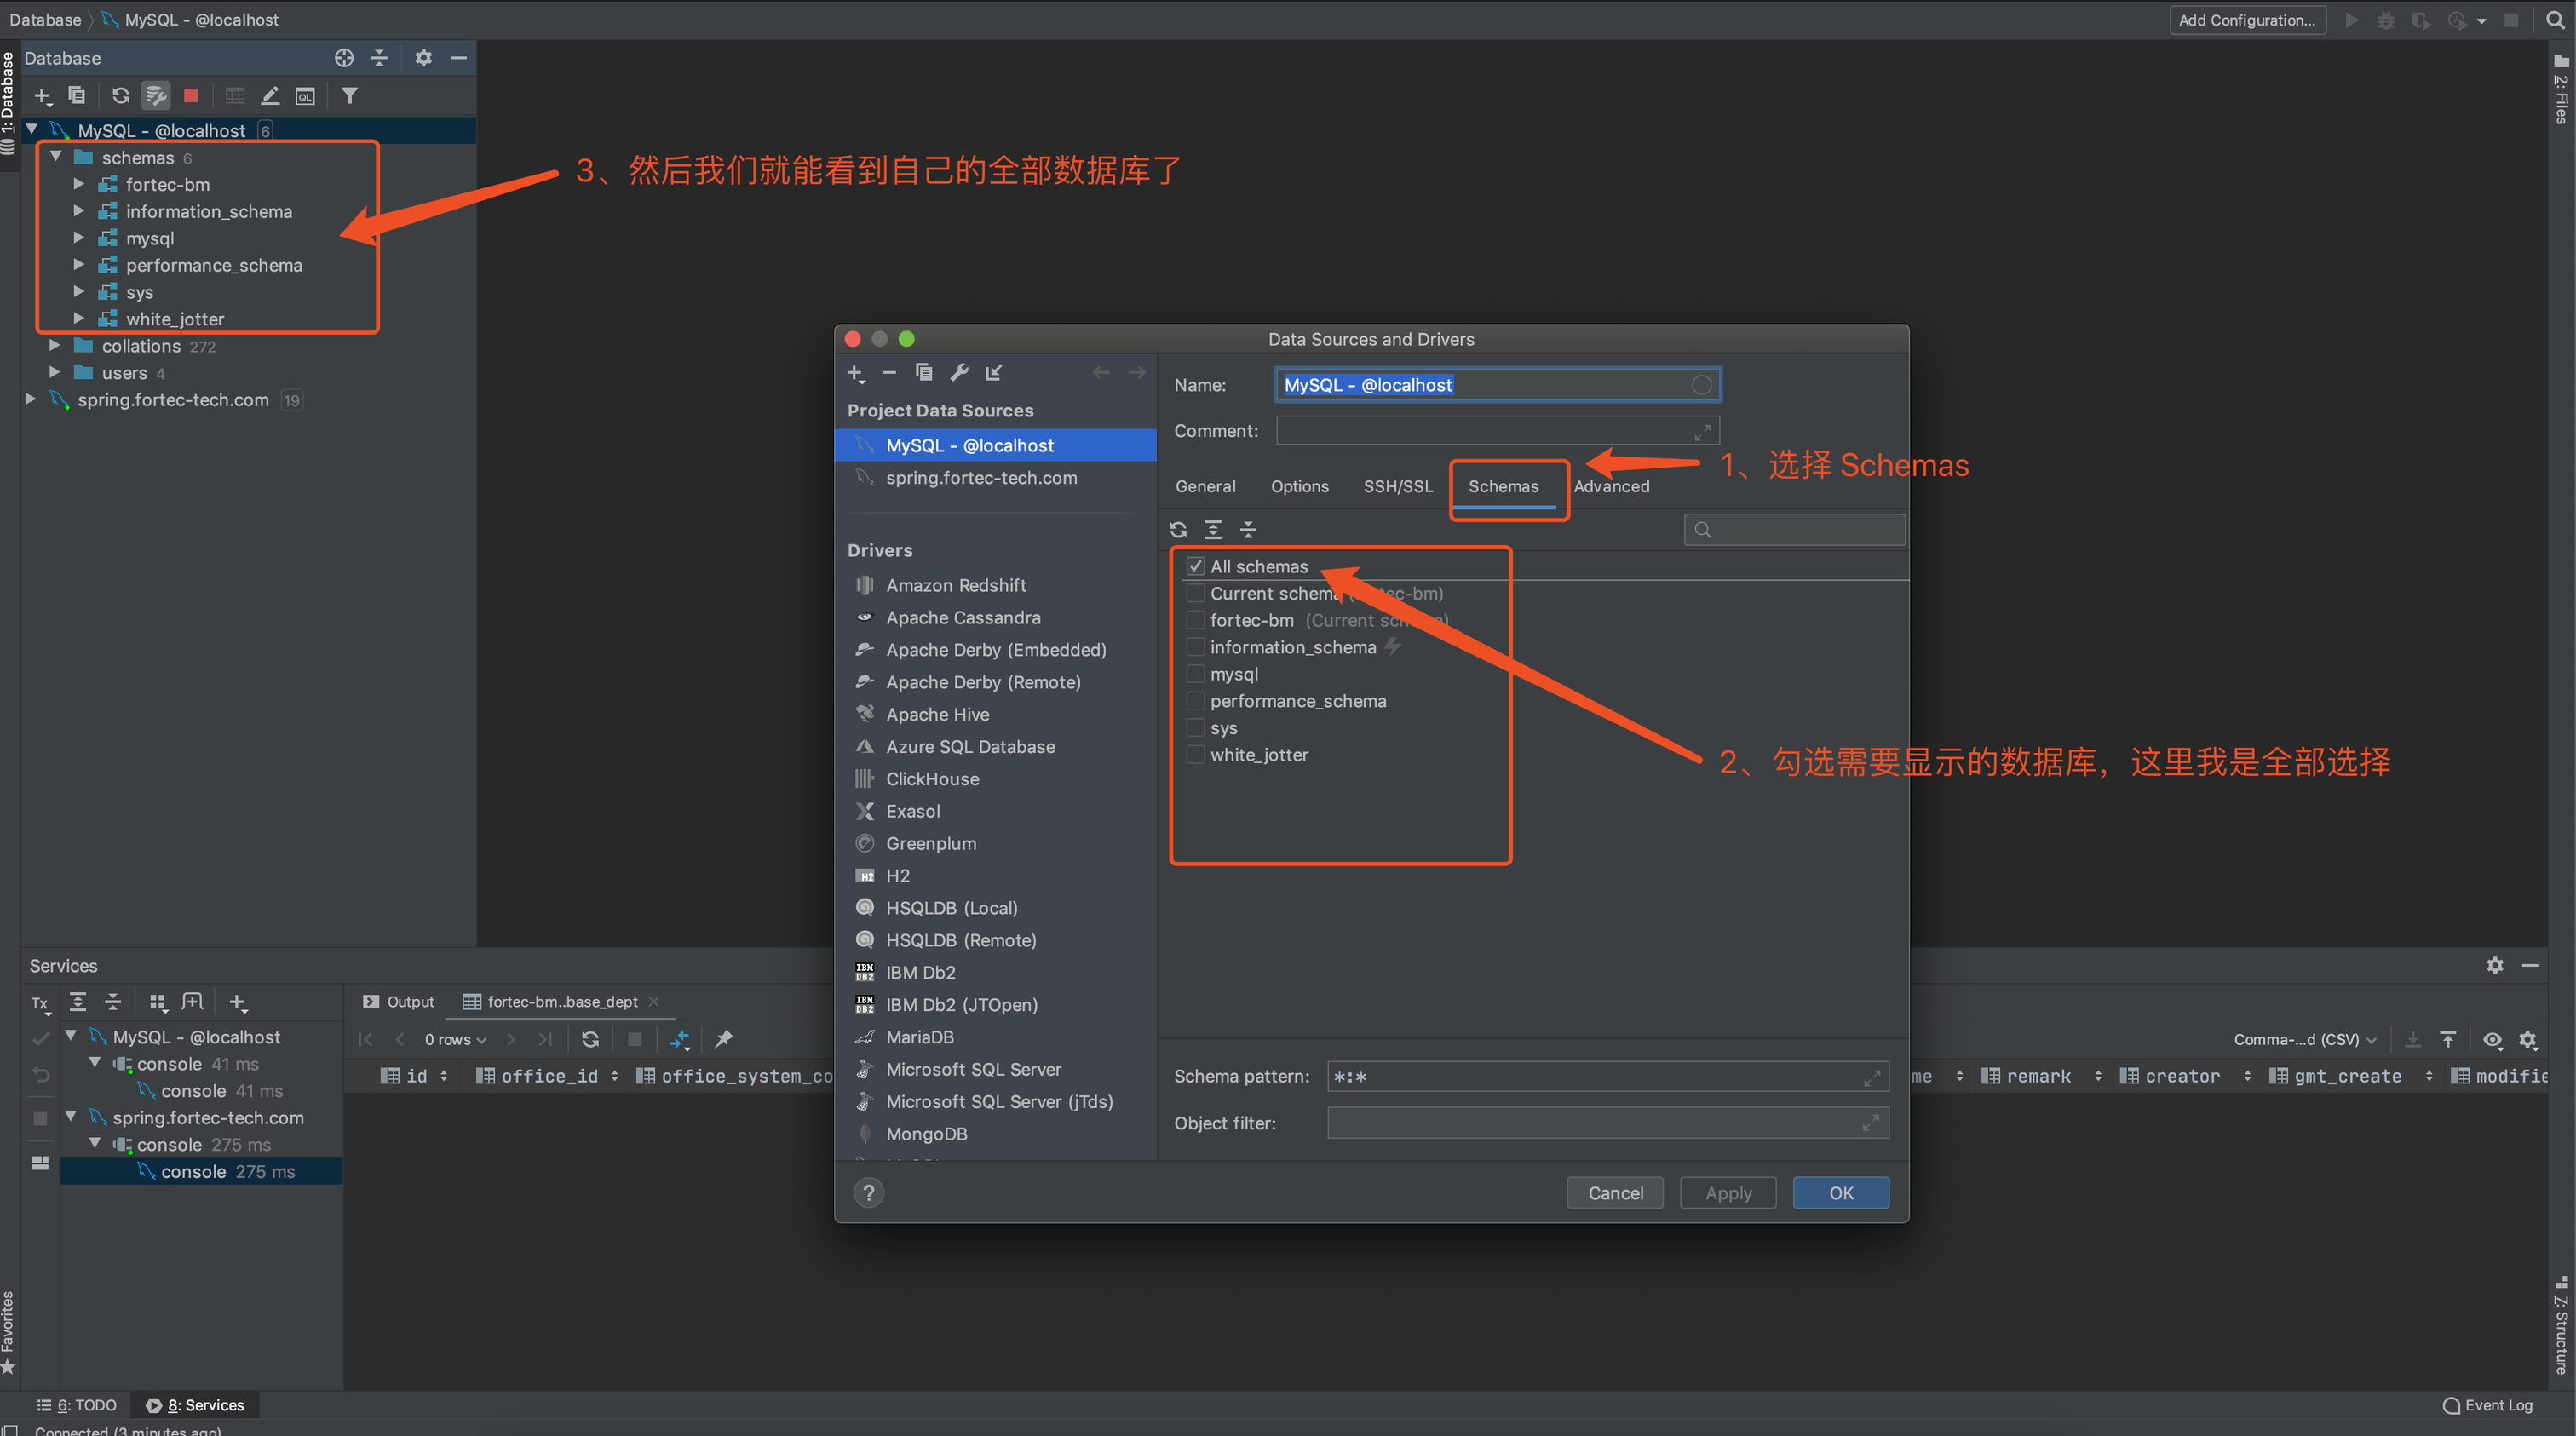The width and height of the screenshot is (2576, 1436).
Task: Click the schema search field in dialog
Action: click(1794, 530)
